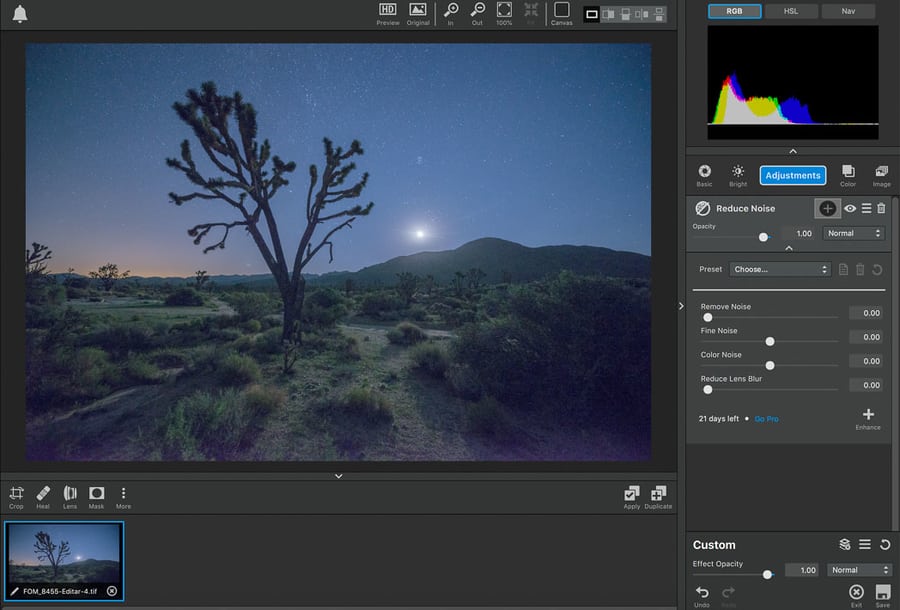Open the Go Pro link

(x=766, y=419)
